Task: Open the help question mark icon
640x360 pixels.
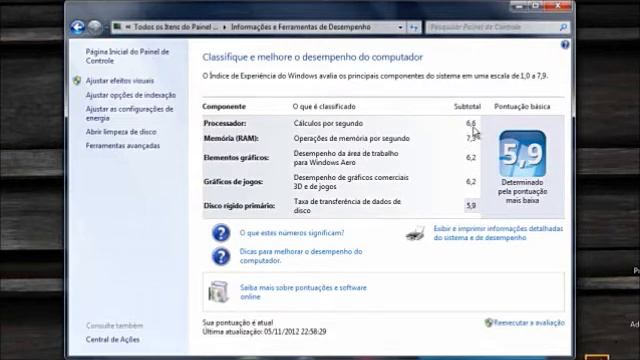Action: (565, 44)
